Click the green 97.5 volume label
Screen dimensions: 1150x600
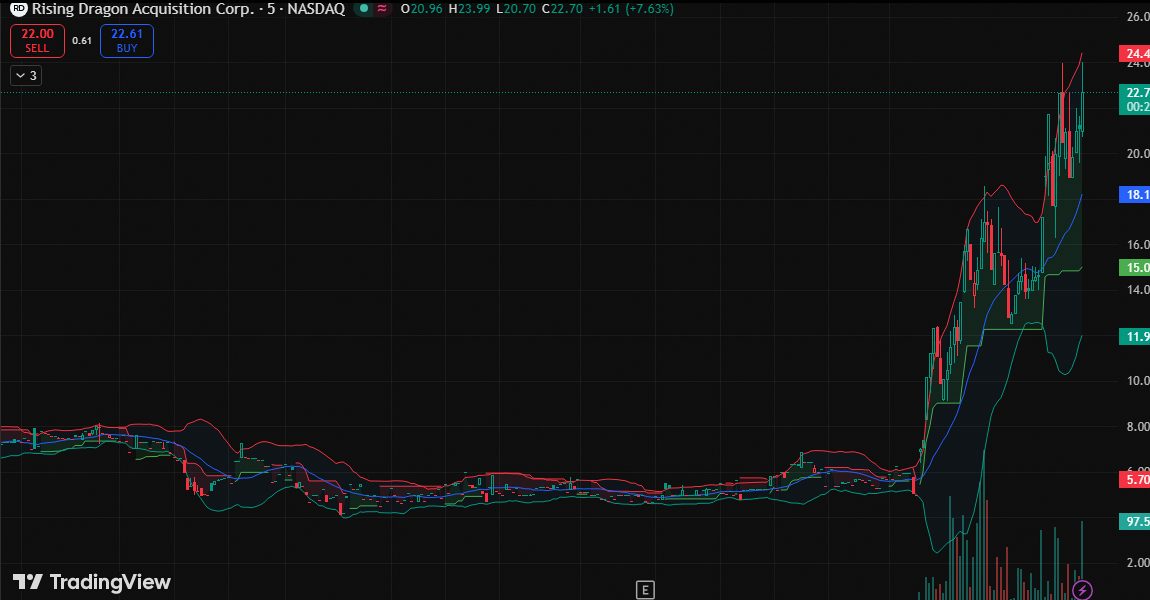pyautogui.click(x=1135, y=522)
